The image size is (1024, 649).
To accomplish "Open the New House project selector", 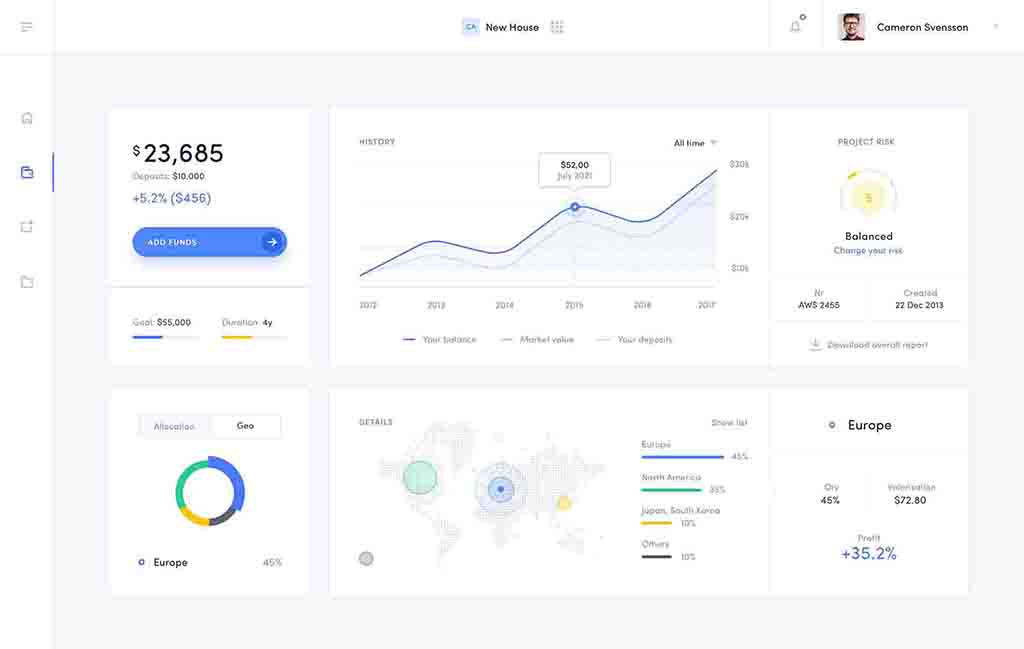I will coord(511,27).
